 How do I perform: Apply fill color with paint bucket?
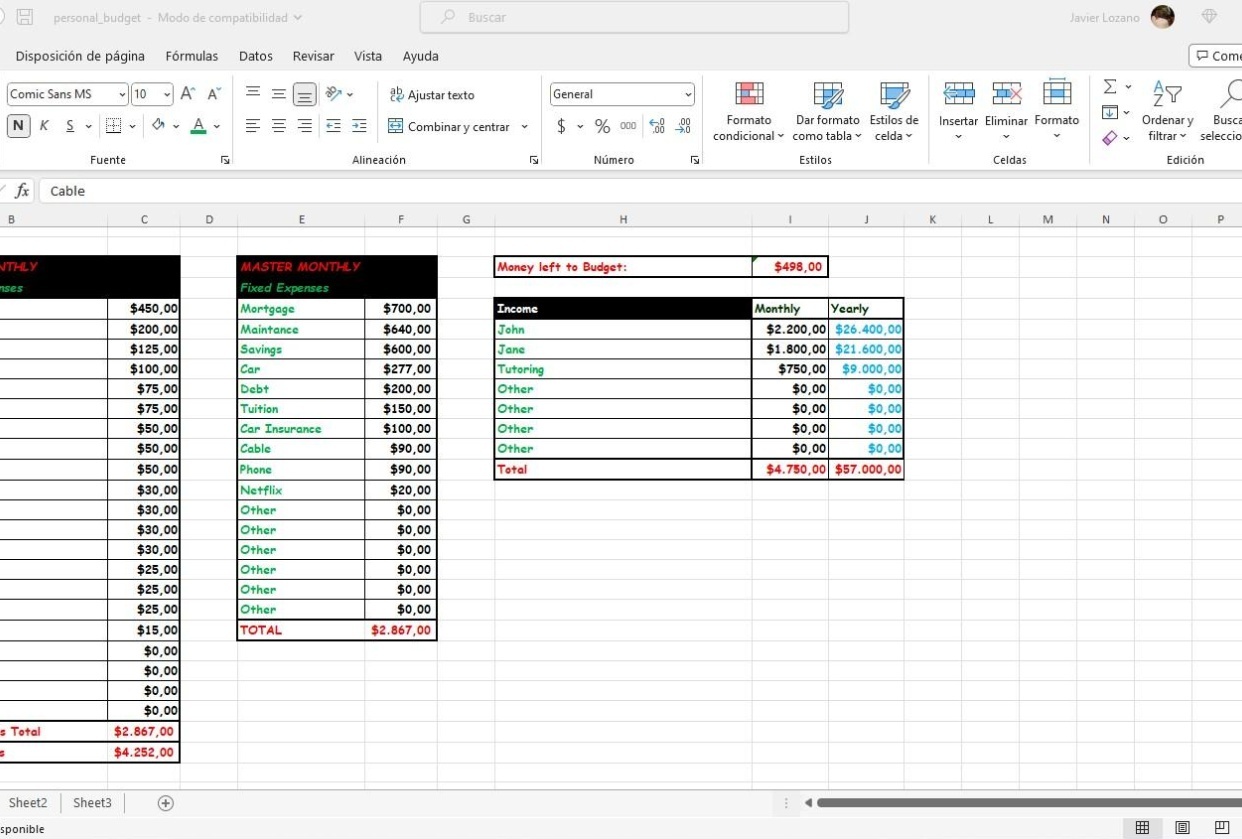pos(158,126)
